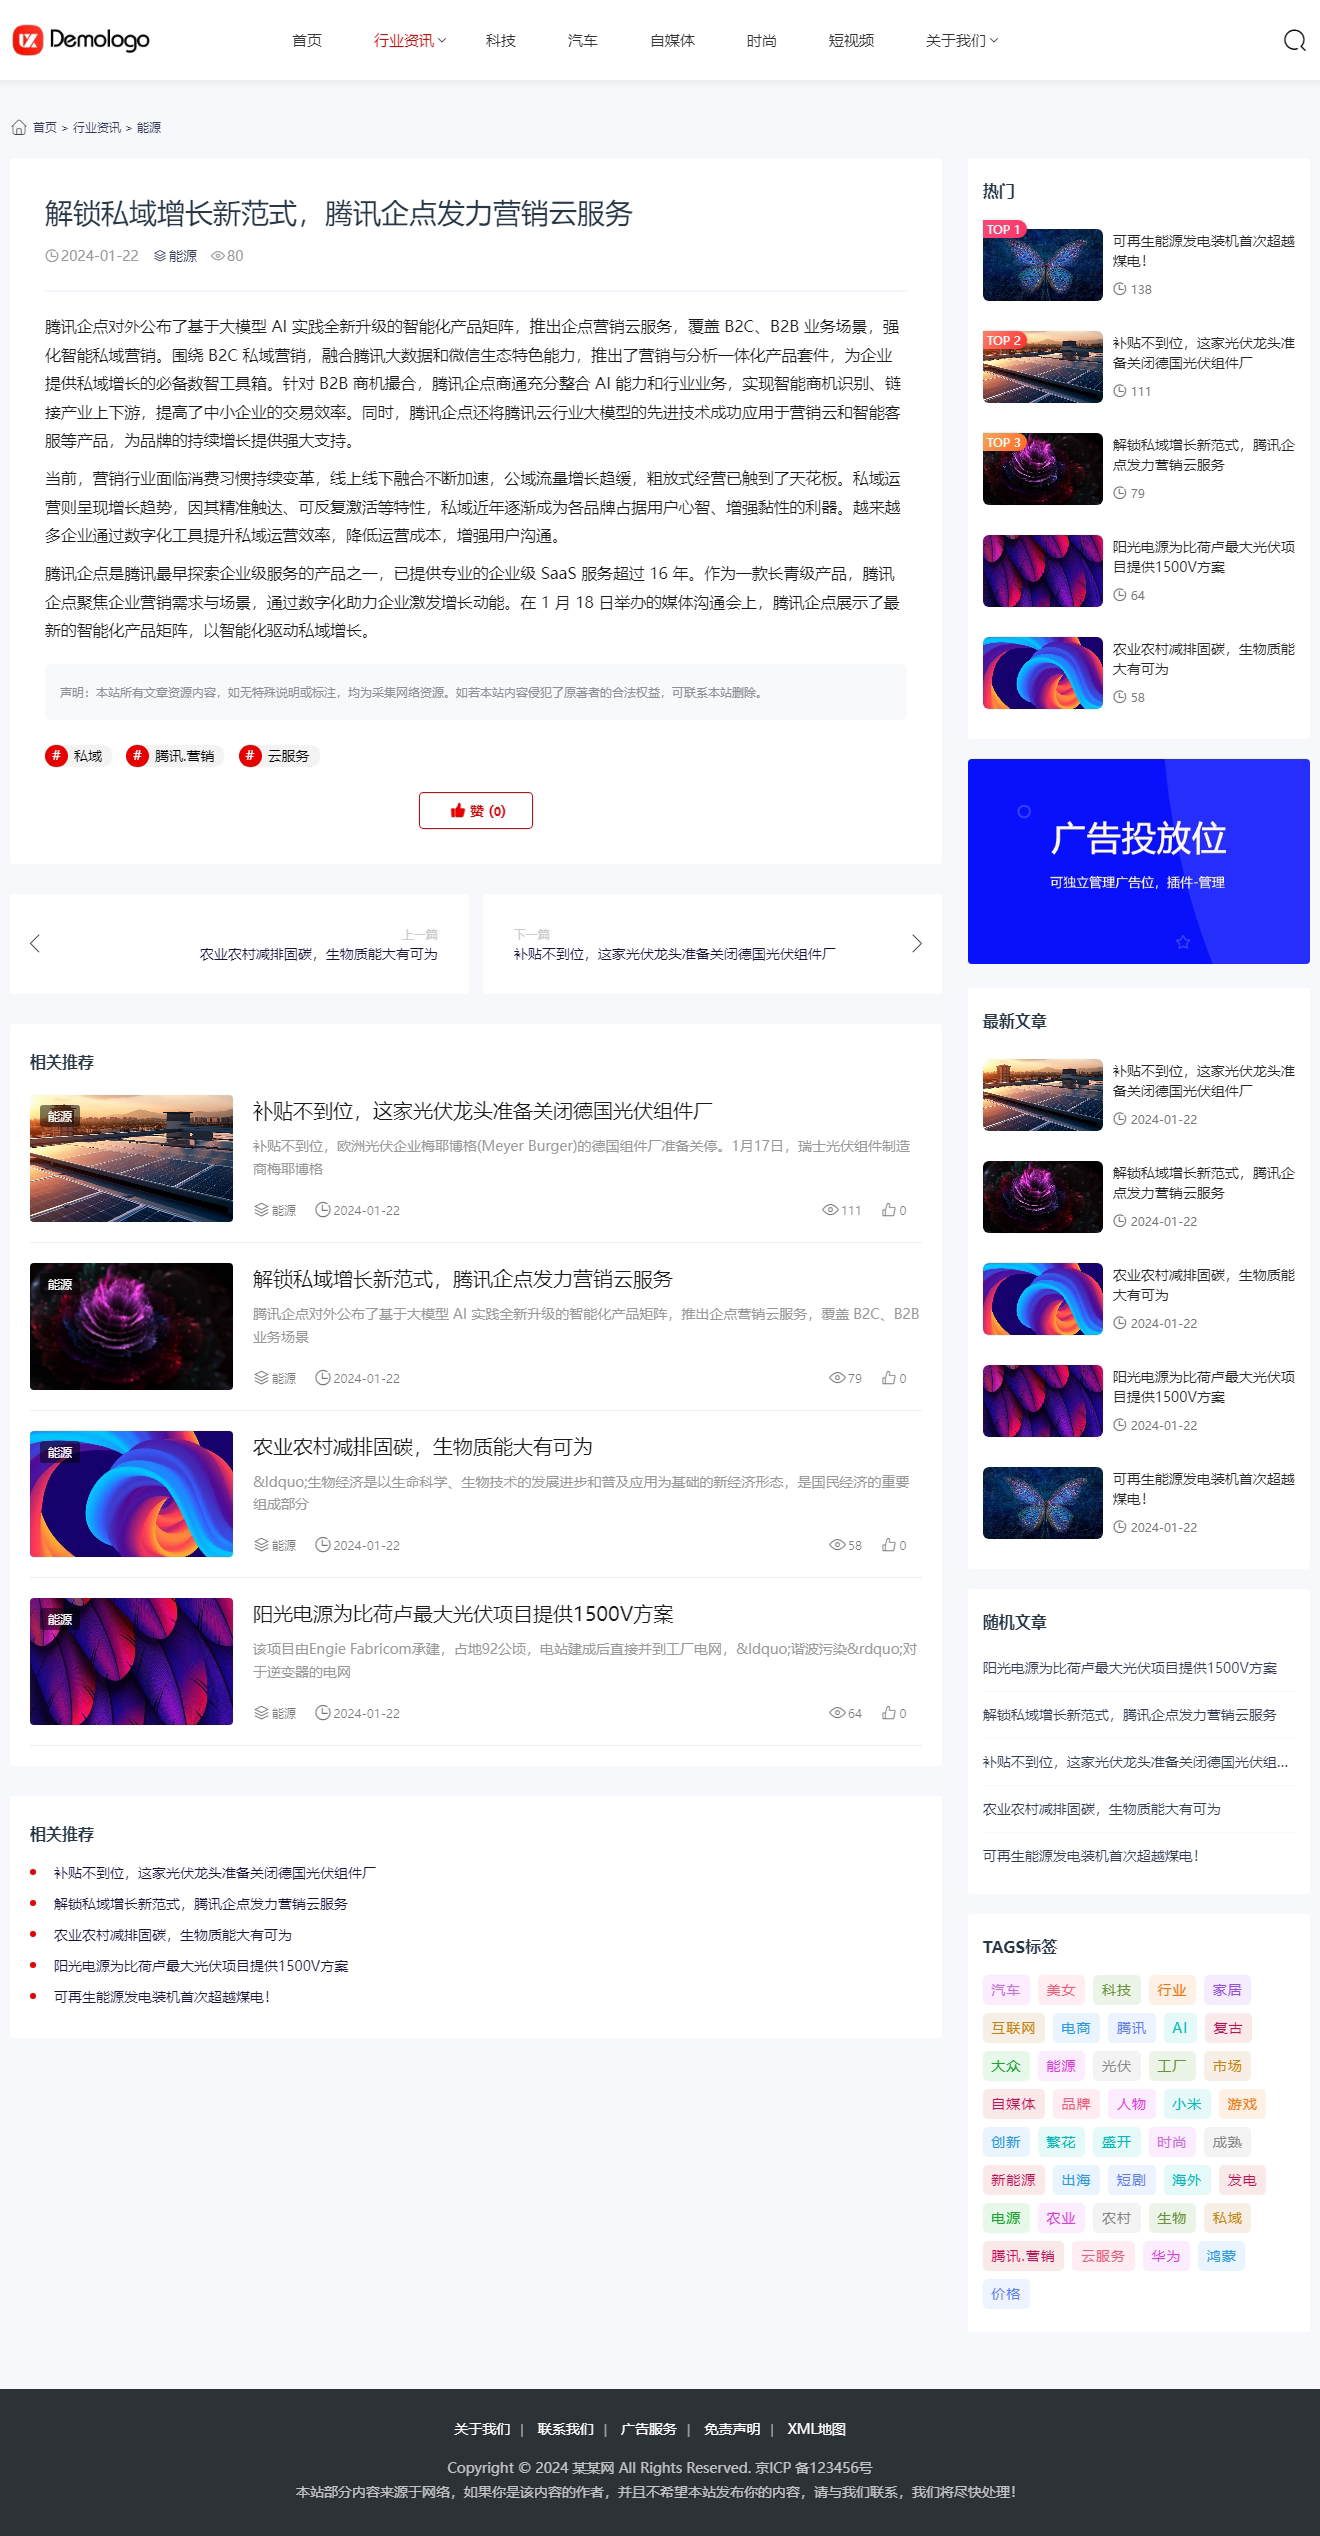Click 能源 in the breadcrumb

149,127
